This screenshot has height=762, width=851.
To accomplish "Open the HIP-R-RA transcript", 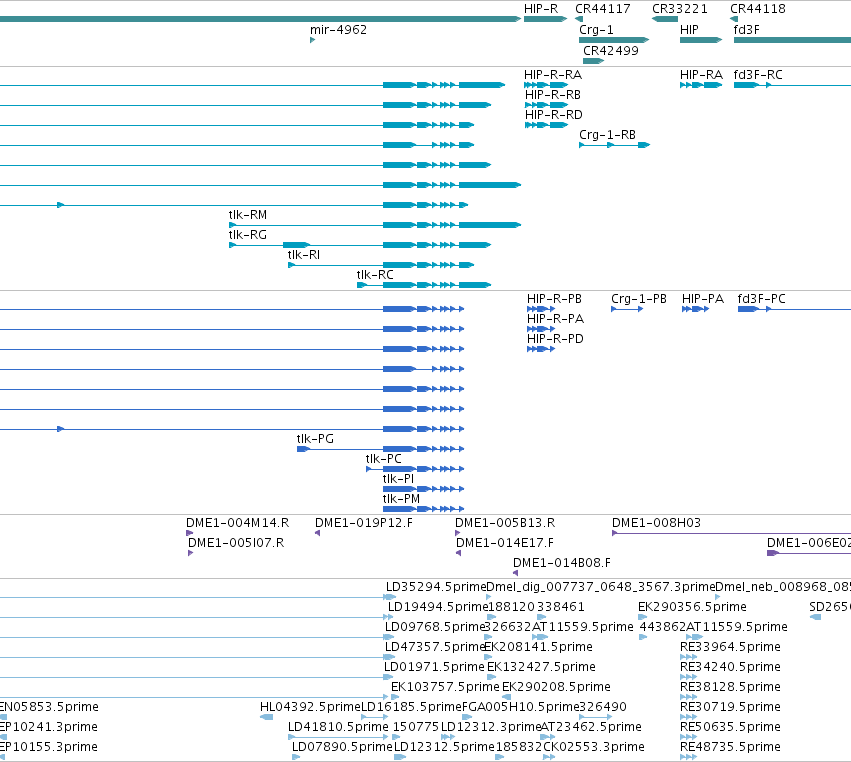I will pos(545,85).
